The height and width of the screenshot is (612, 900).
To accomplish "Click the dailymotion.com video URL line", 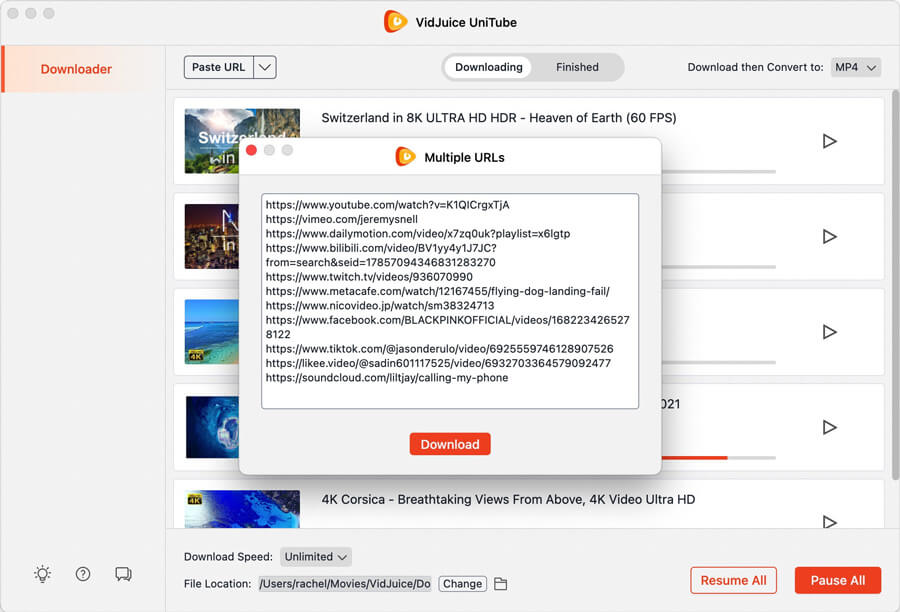I will point(418,234).
